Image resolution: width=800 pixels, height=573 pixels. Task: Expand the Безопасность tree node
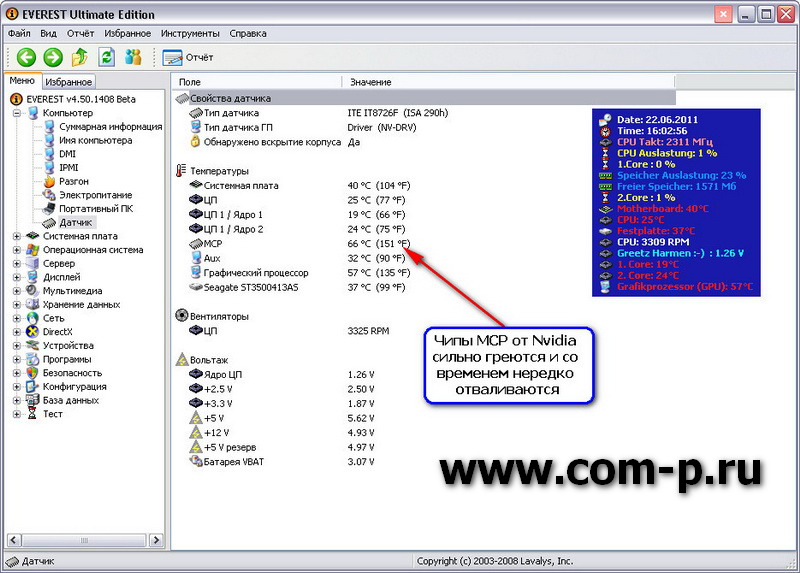[17, 373]
